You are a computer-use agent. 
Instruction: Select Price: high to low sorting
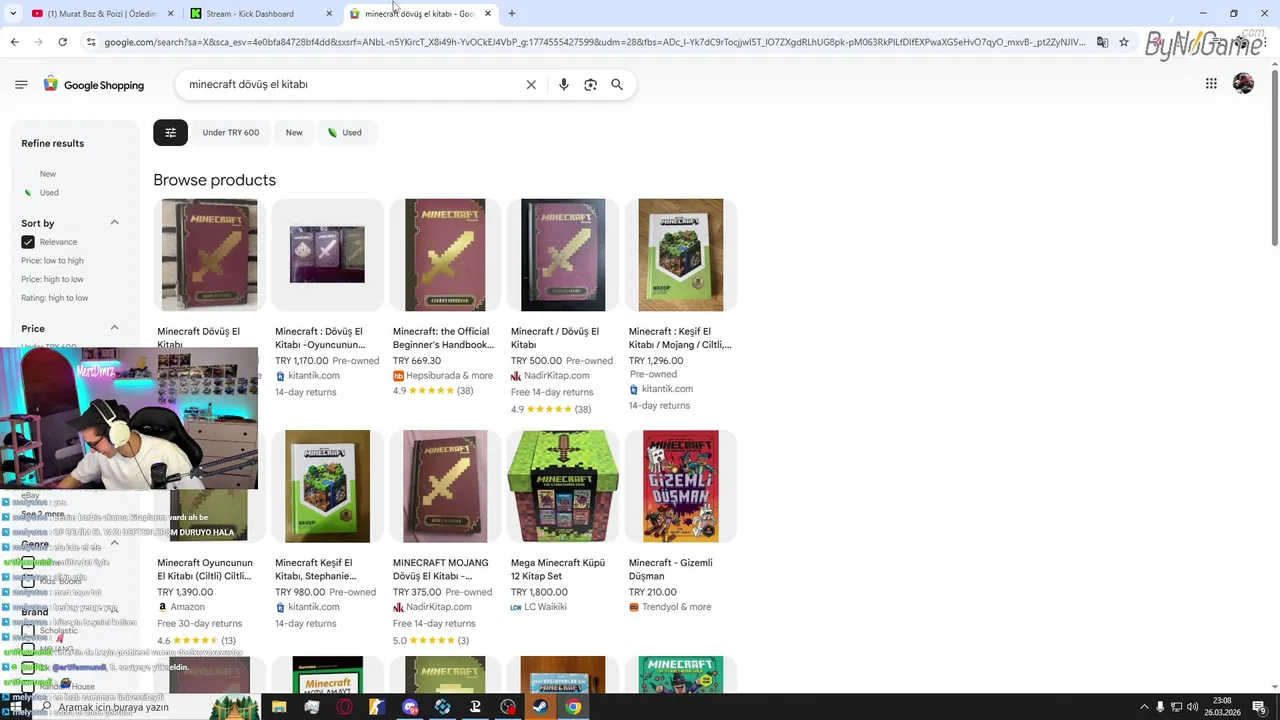click(x=52, y=279)
